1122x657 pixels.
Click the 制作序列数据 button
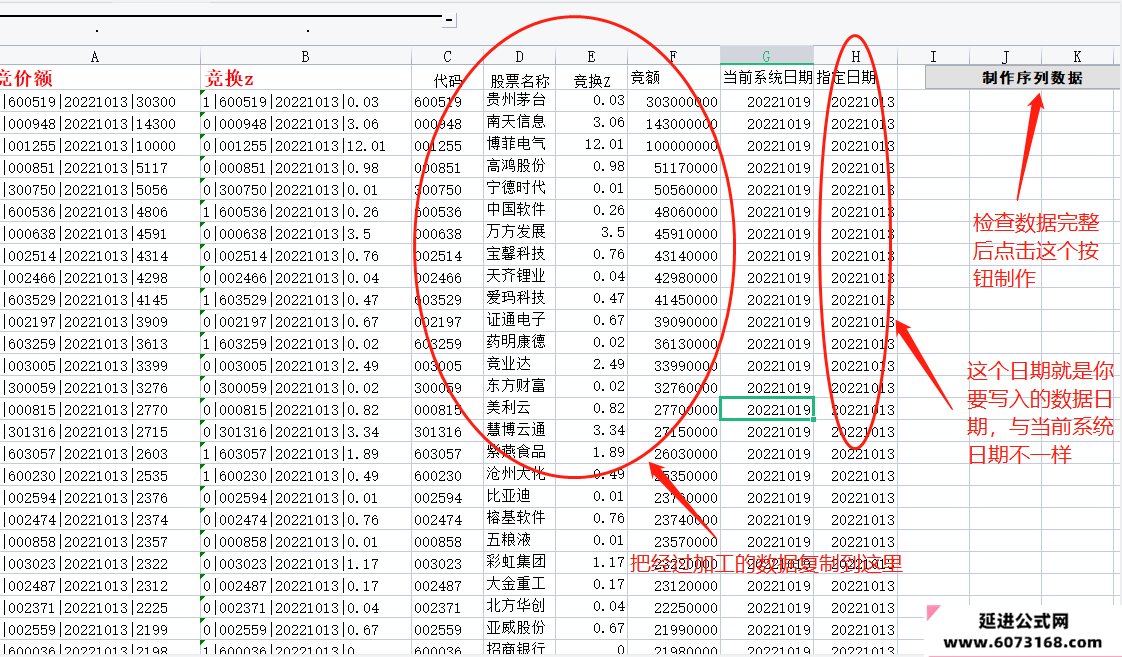pyautogui.click(x=1023, y=77)
